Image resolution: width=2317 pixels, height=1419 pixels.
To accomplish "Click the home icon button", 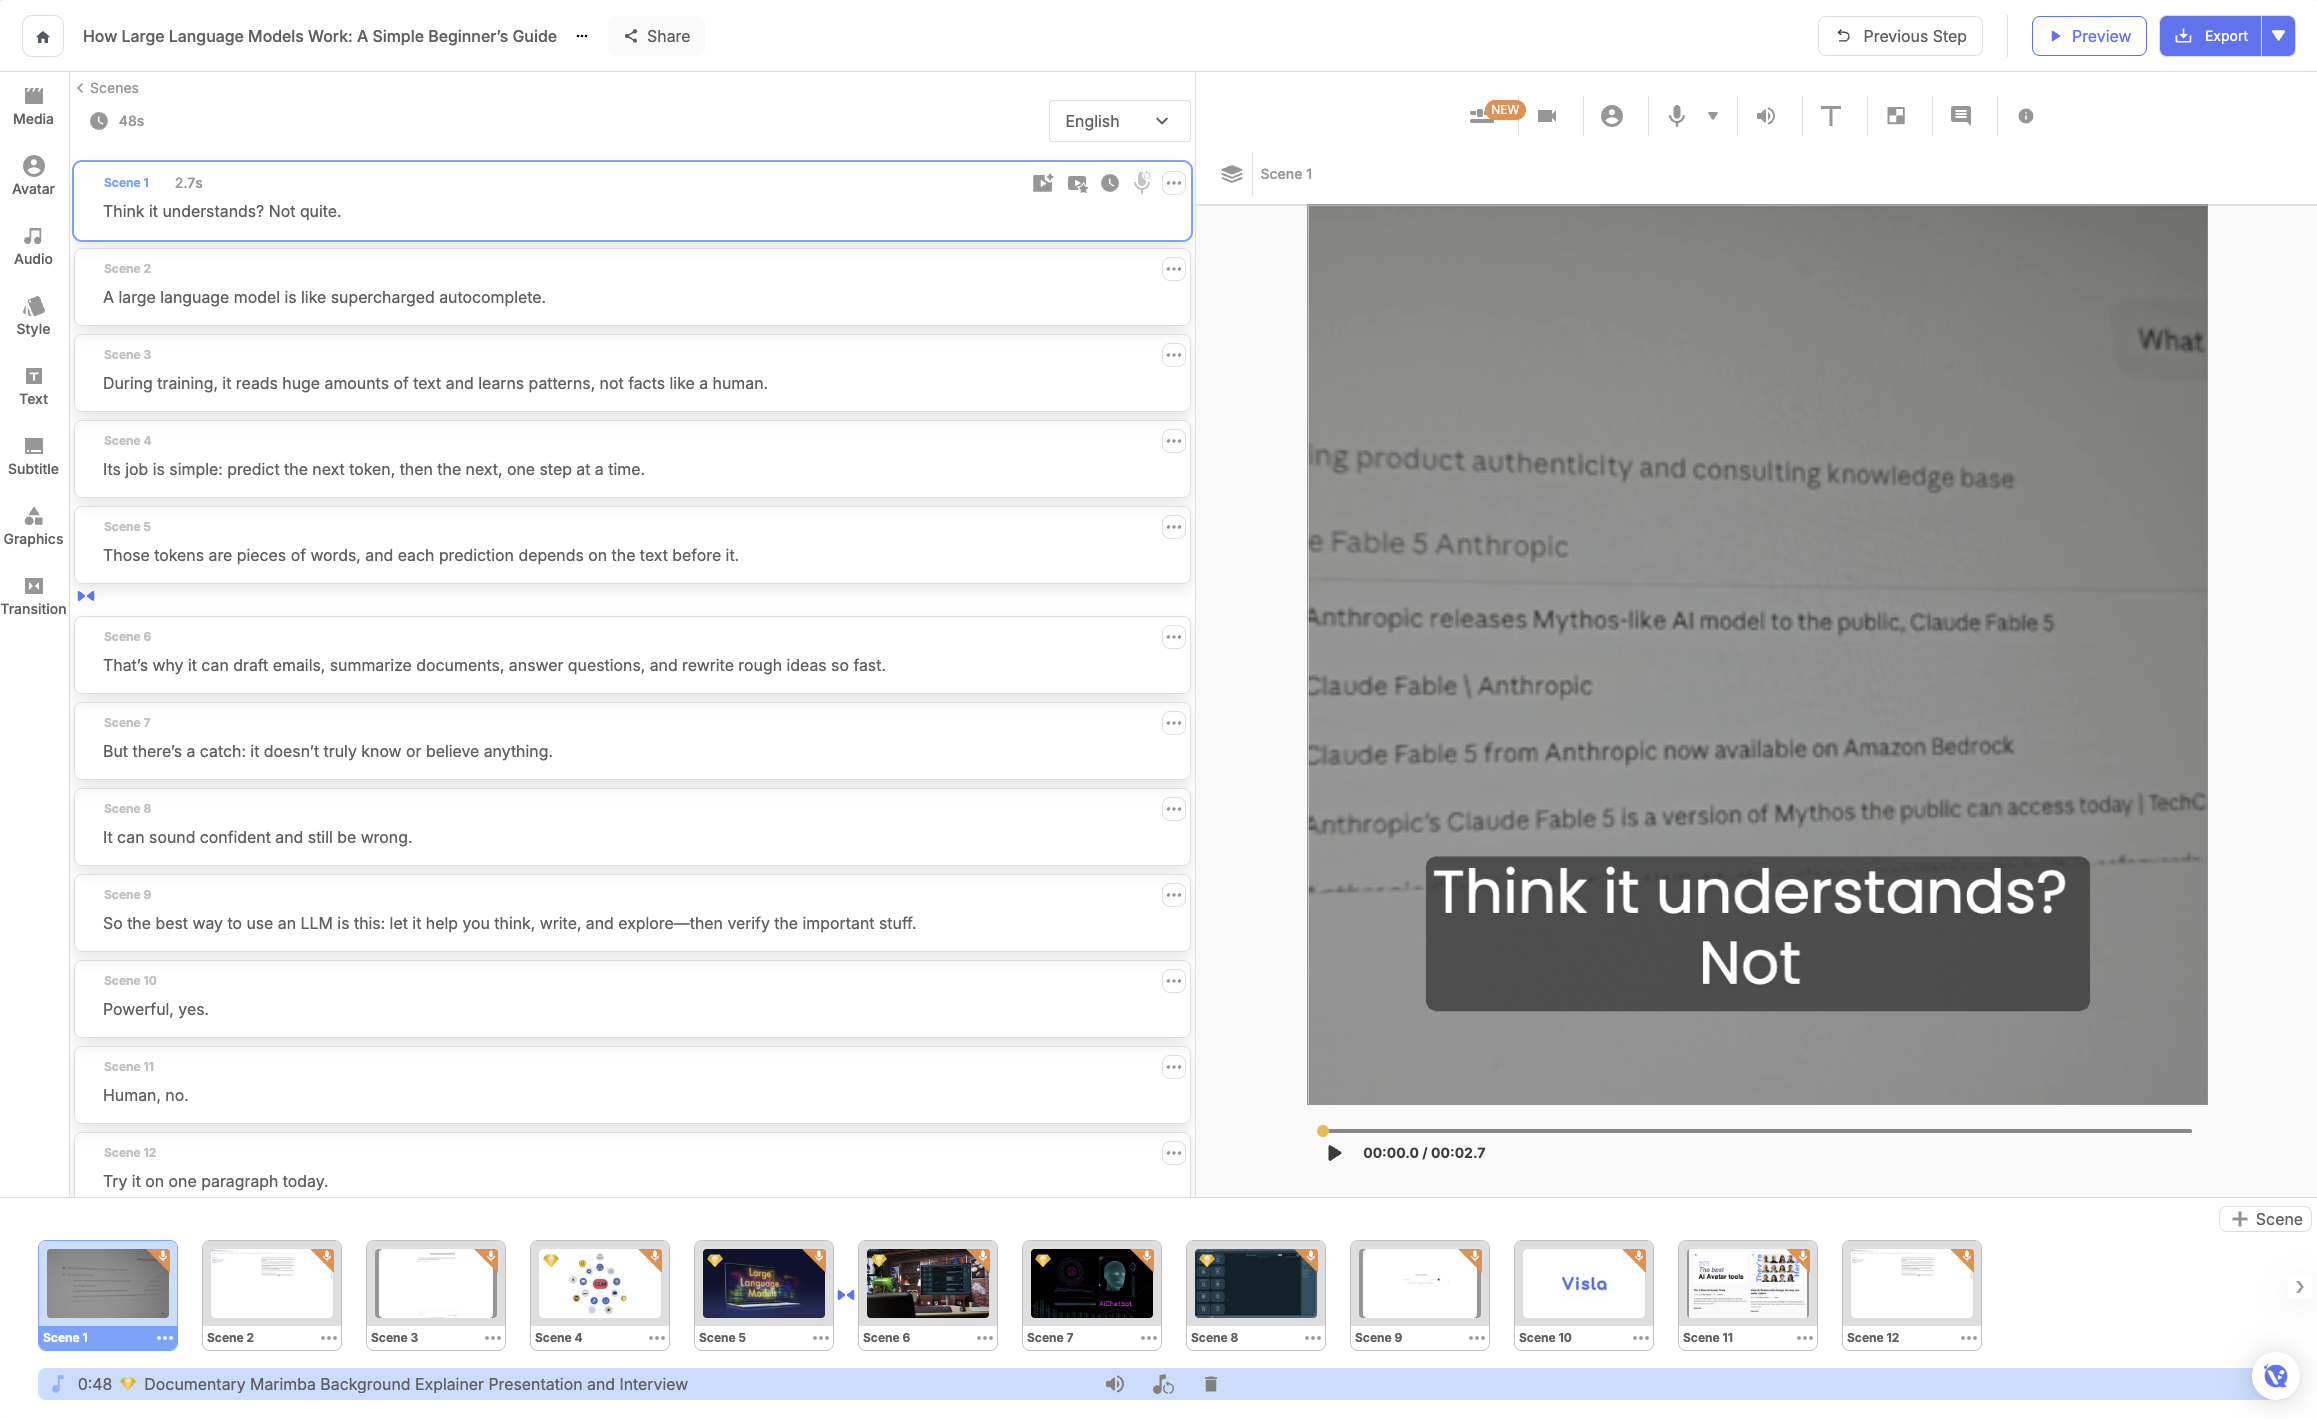I will pyautogui.click(x=43, y=36).
